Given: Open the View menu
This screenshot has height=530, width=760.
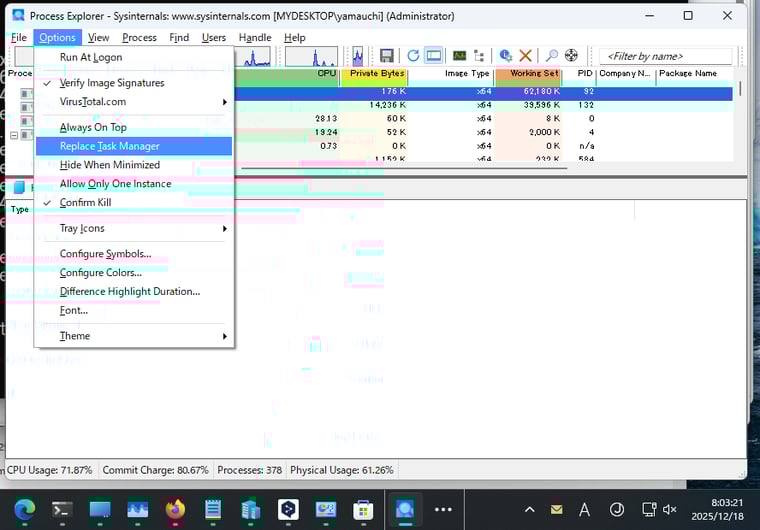Looking at the screenshot, I should pos(98,38).
